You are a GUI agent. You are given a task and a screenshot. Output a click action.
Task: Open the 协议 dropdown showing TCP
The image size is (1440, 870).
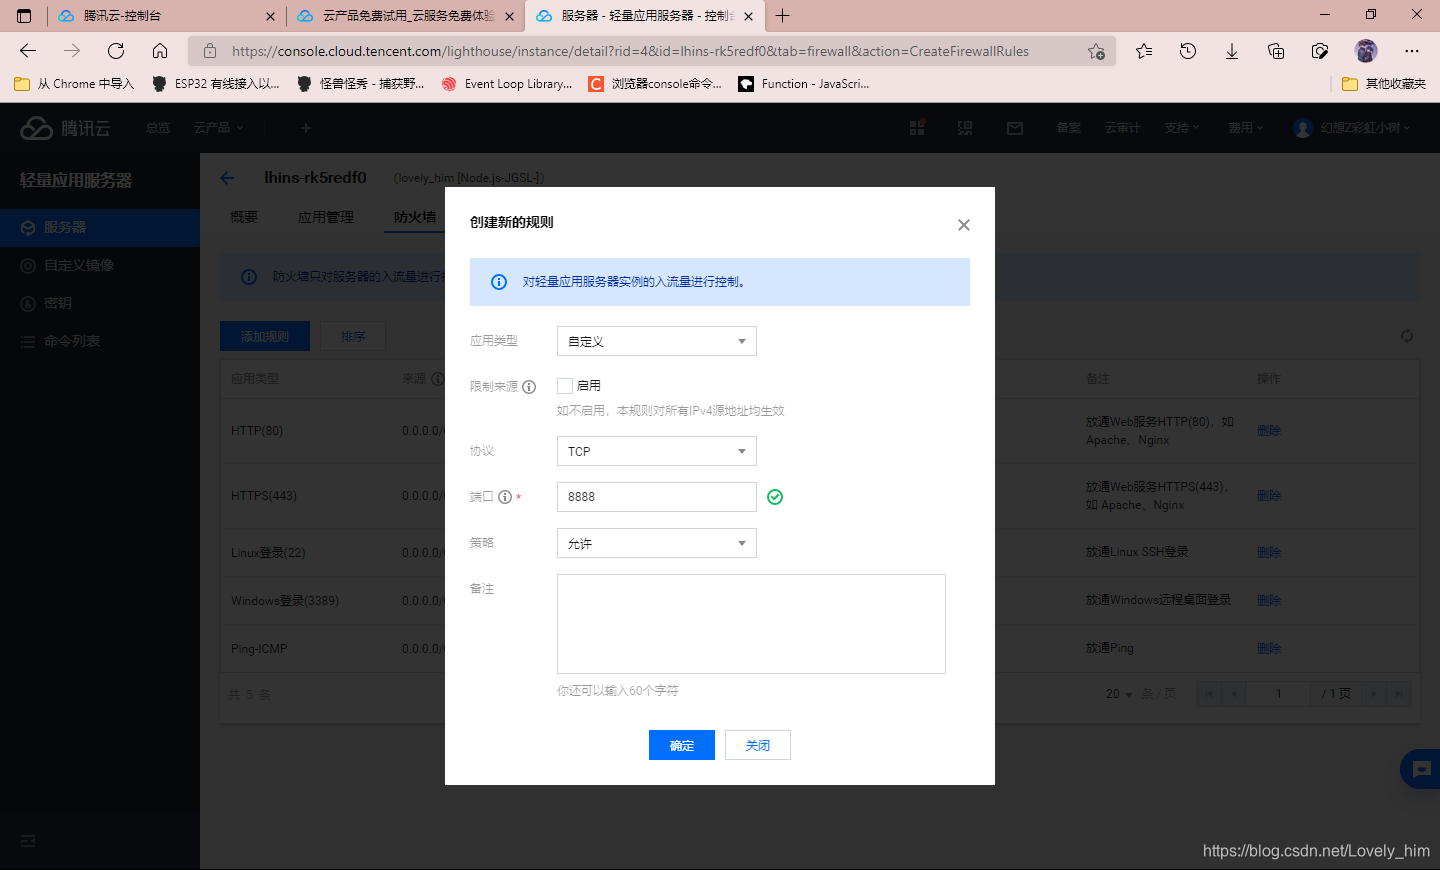656,451
